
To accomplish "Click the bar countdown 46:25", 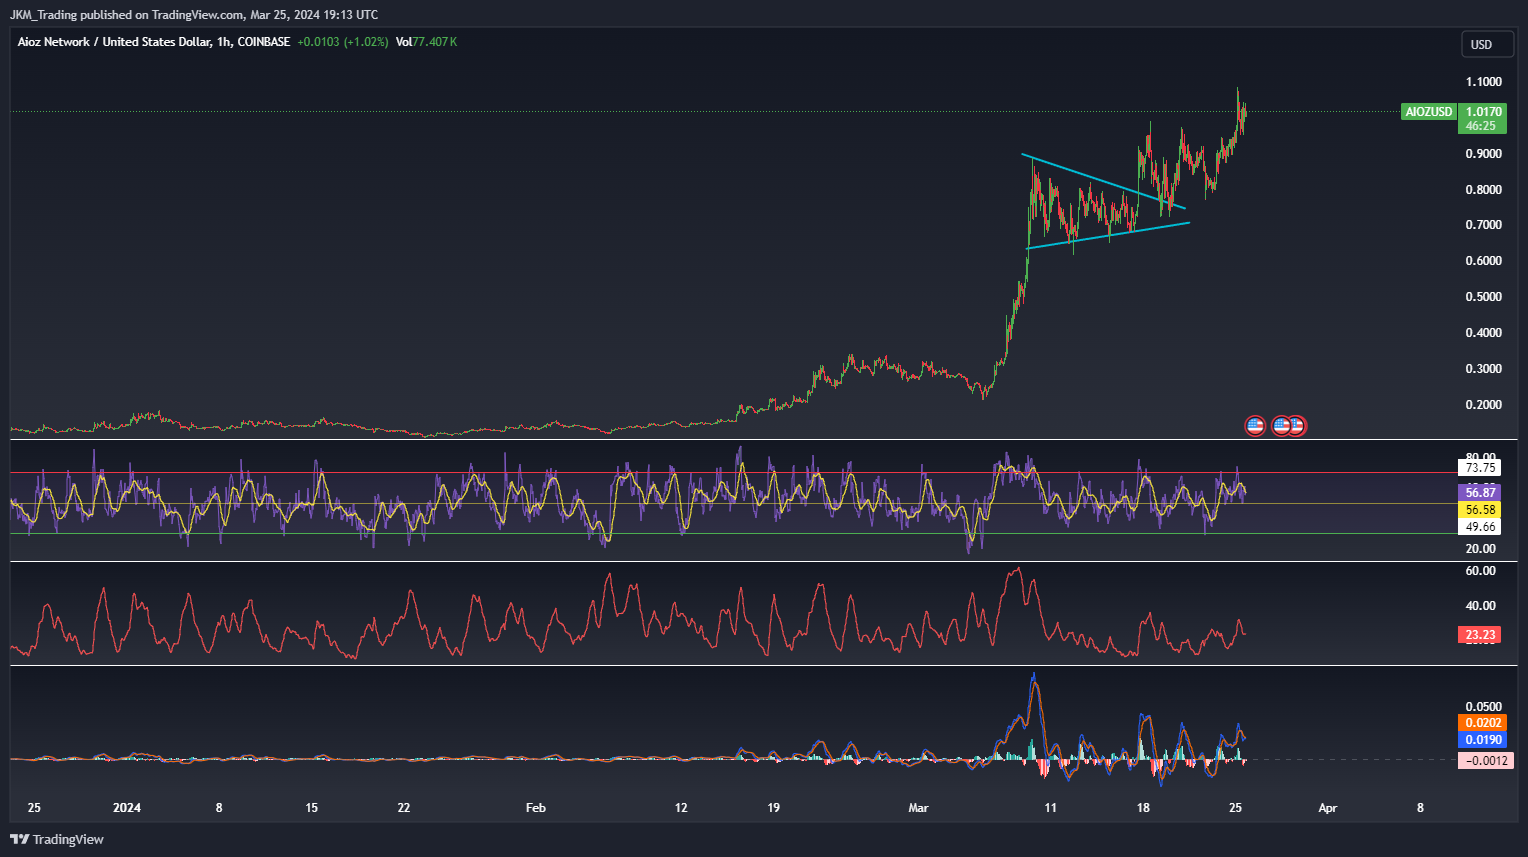I will pos(1481,126).
